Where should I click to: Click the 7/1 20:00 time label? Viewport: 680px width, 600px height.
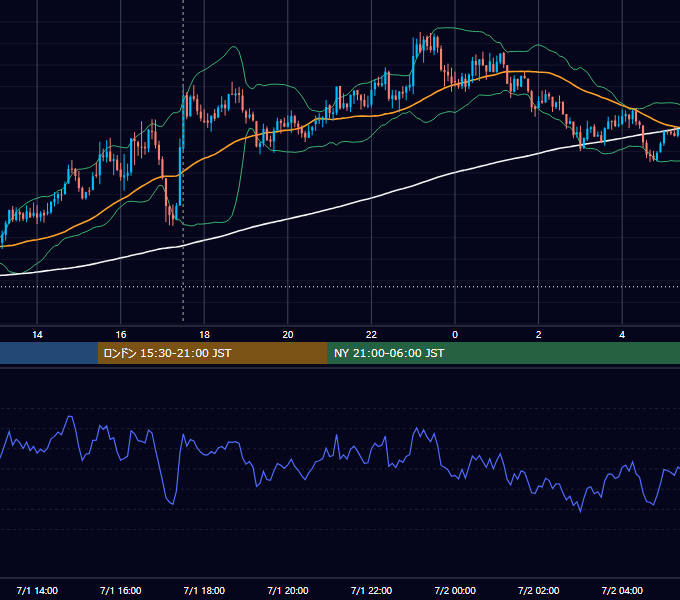288,590
